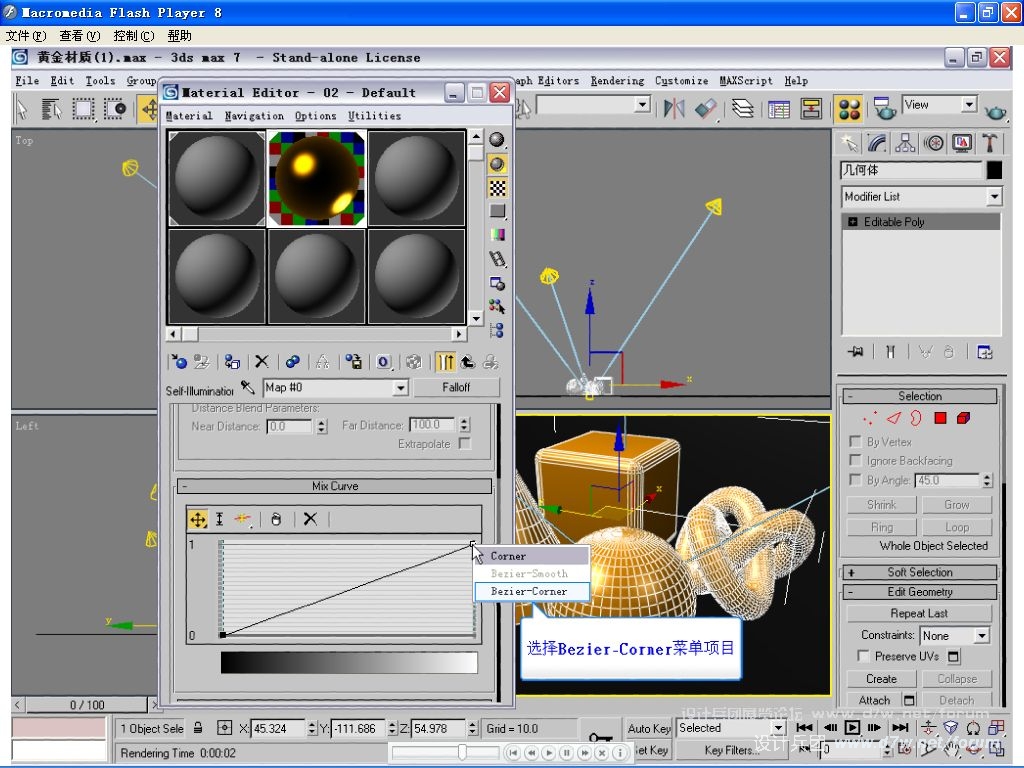Click the Go to Parent icon
This screenshot has width=1024, height=768.
[468, 362]
